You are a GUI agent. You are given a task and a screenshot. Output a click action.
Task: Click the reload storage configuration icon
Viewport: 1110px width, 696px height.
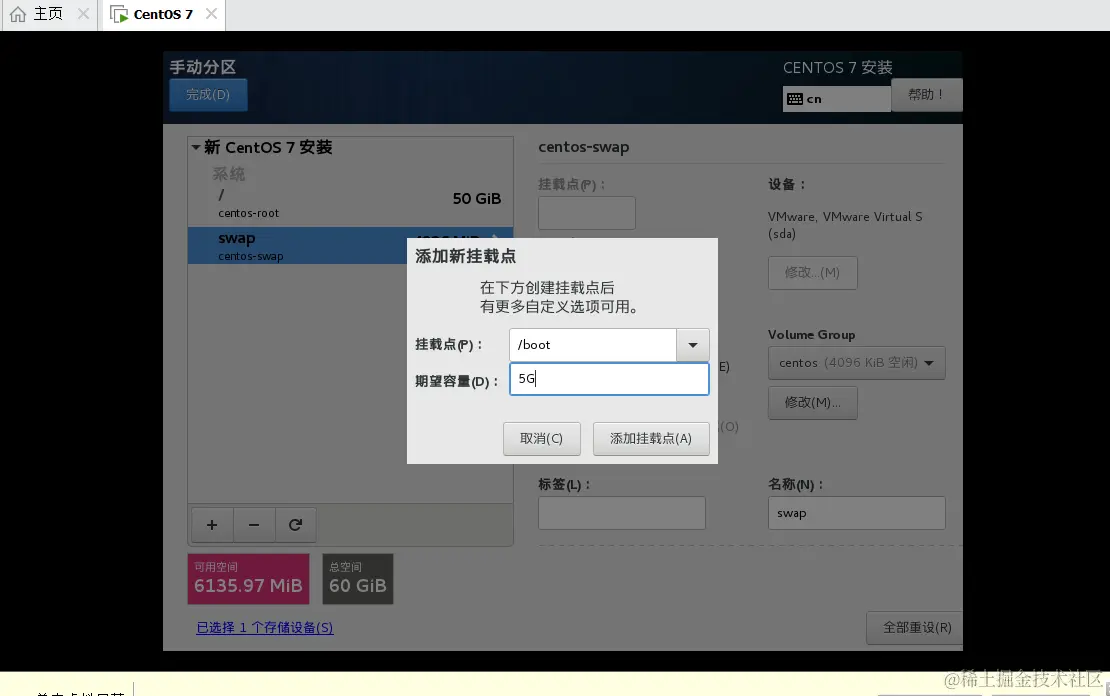tap(295, 525)
